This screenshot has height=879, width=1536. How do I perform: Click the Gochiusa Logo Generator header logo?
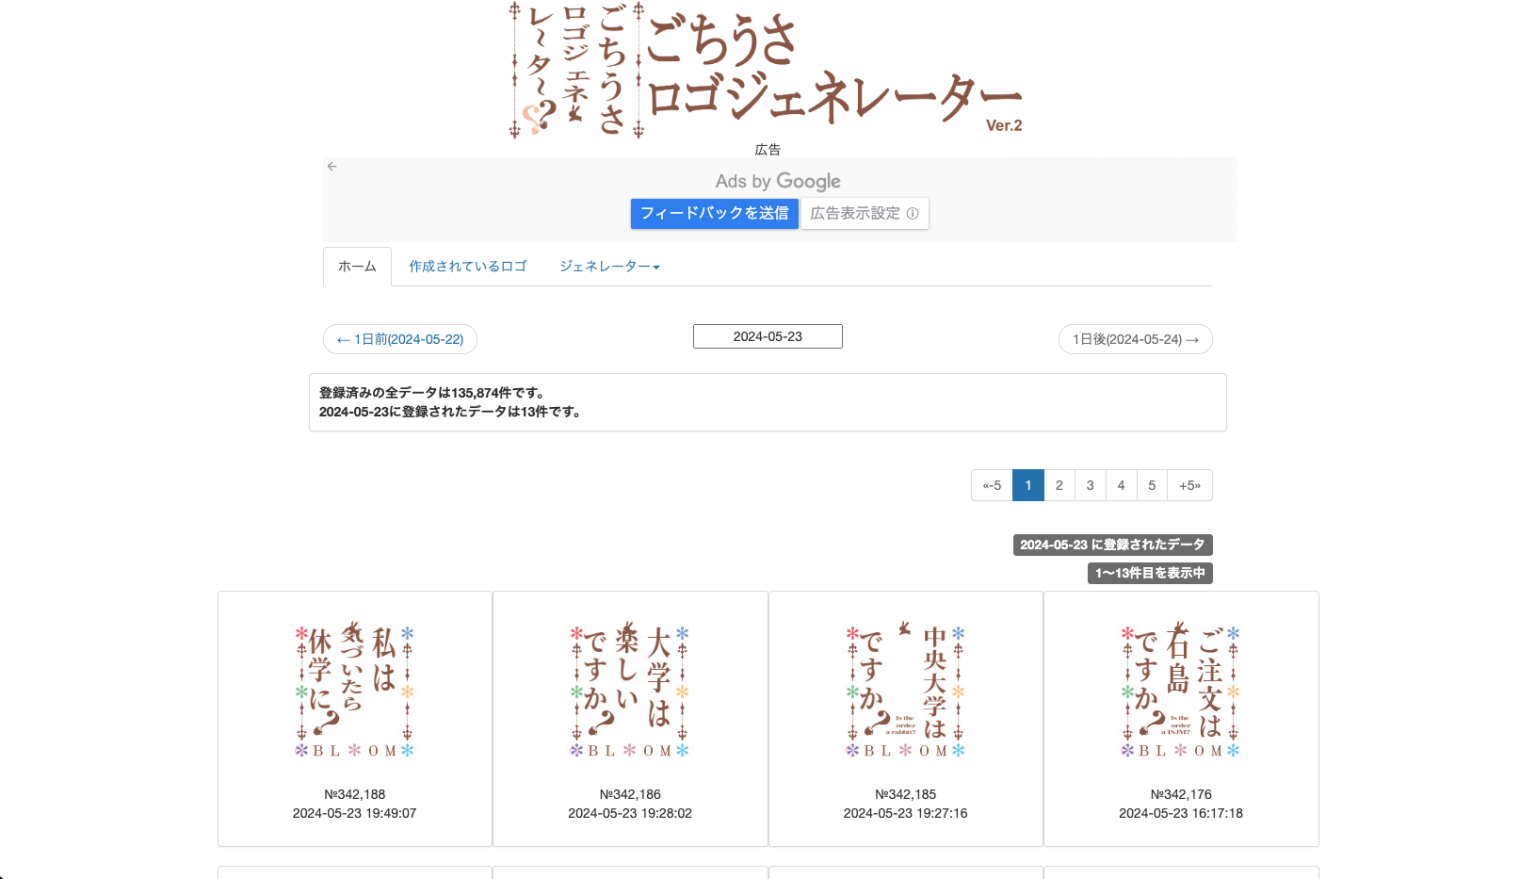click(x=767, y=70)
